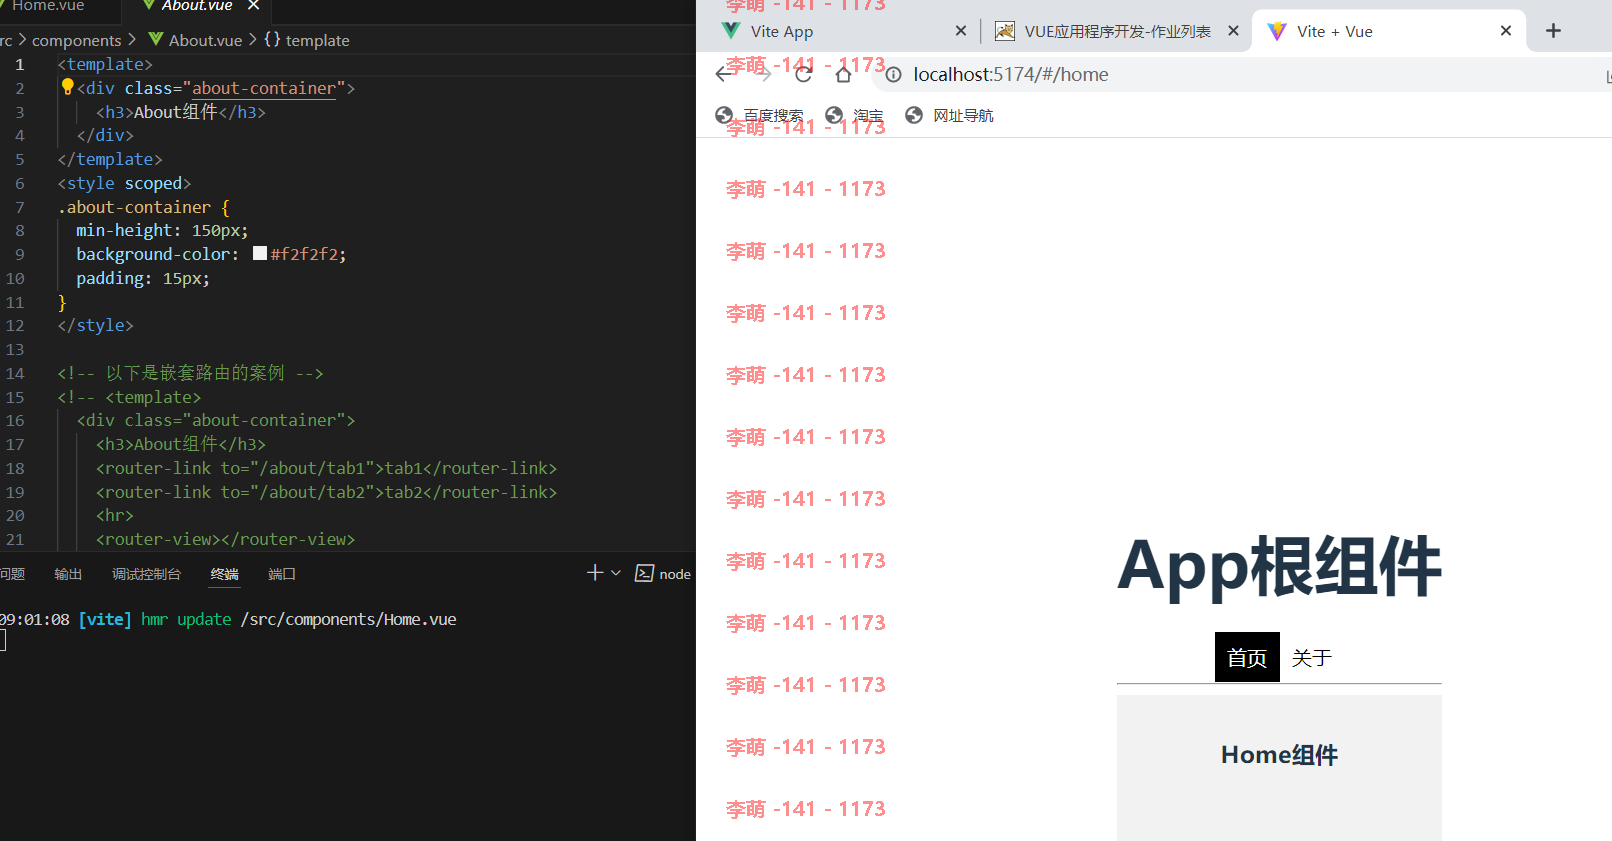Viewport: 1612px width, 841px height.
Task: Click the browser reload icon
Action: pyautogui.click(x=803, y=74)
